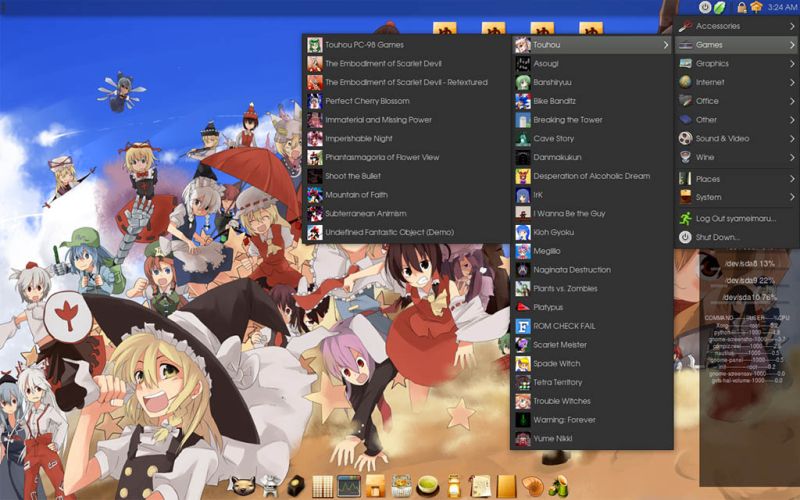Expand the Other submenu arrow
This screenshot has width=800, height=500.
792,120
